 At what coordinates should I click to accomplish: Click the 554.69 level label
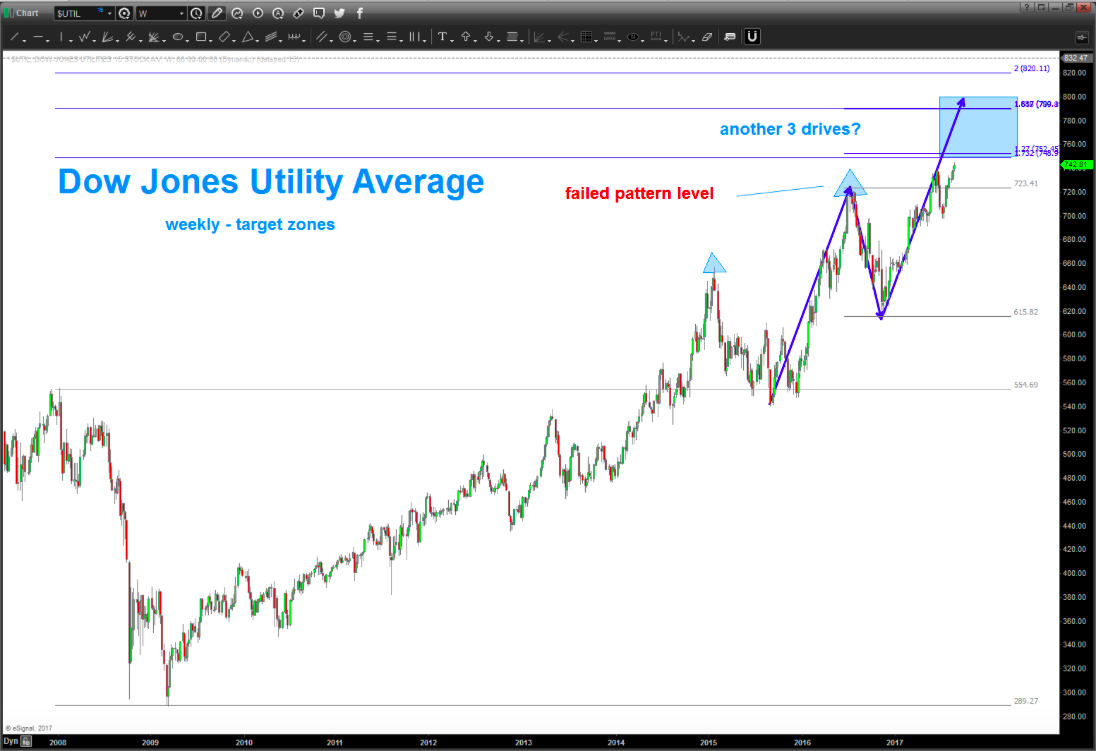coord(1025,385)
